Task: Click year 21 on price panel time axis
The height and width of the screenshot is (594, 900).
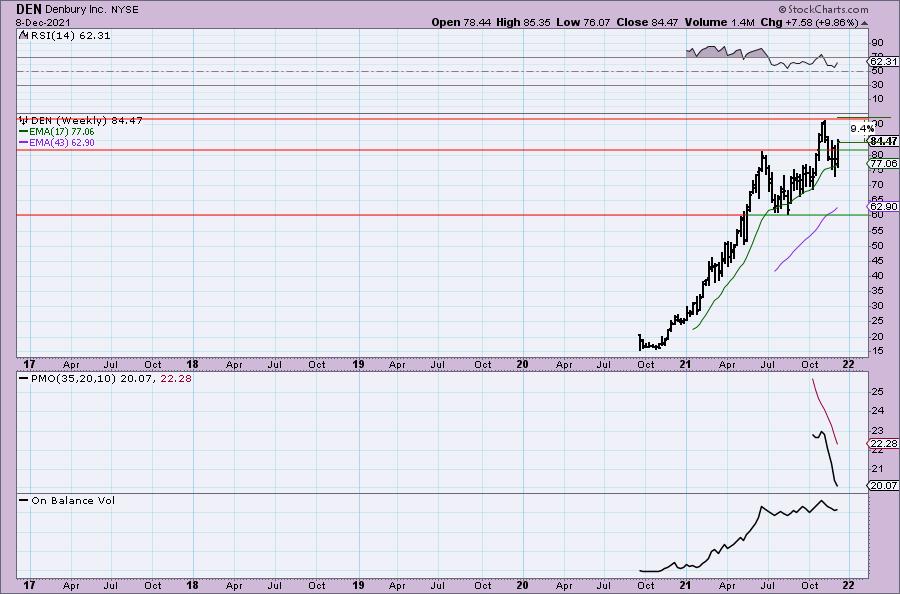Action: click(685, 364)
